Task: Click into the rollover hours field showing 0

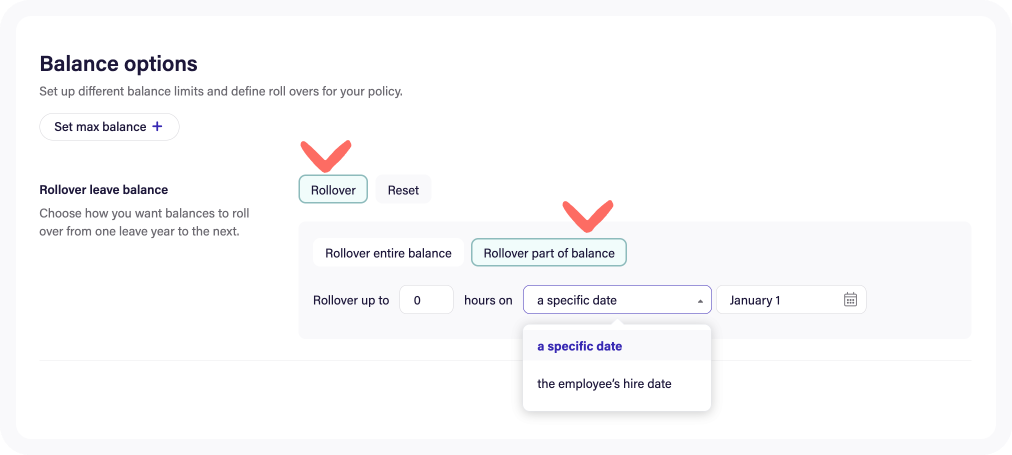Action: (x=427, y=300)
